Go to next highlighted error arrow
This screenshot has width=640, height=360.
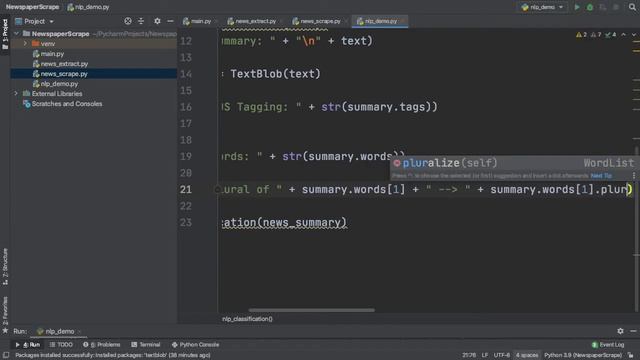633,35
